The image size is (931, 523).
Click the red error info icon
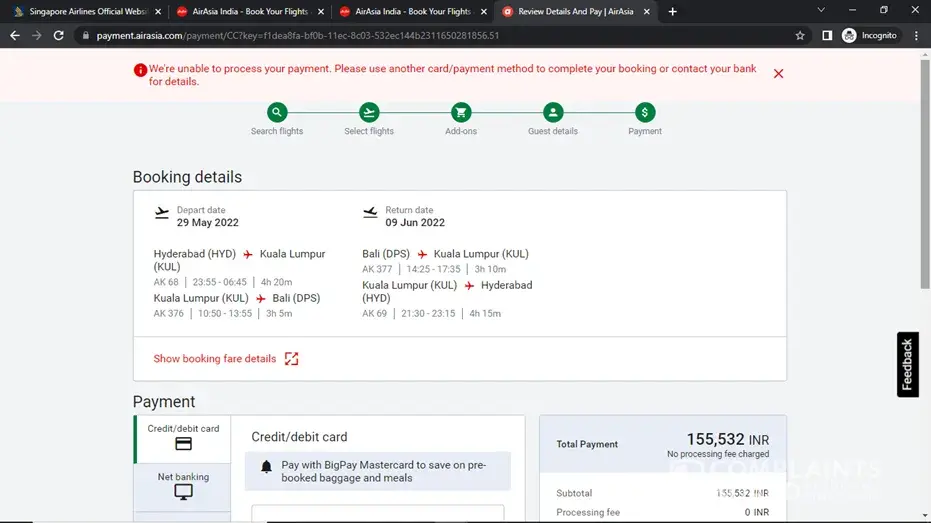tap(140, 70)
